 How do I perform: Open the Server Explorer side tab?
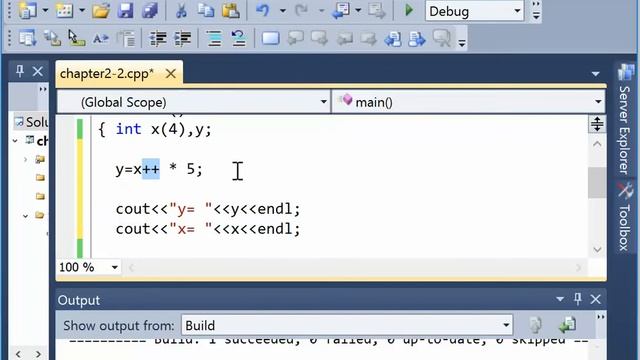tap(625, 119)
